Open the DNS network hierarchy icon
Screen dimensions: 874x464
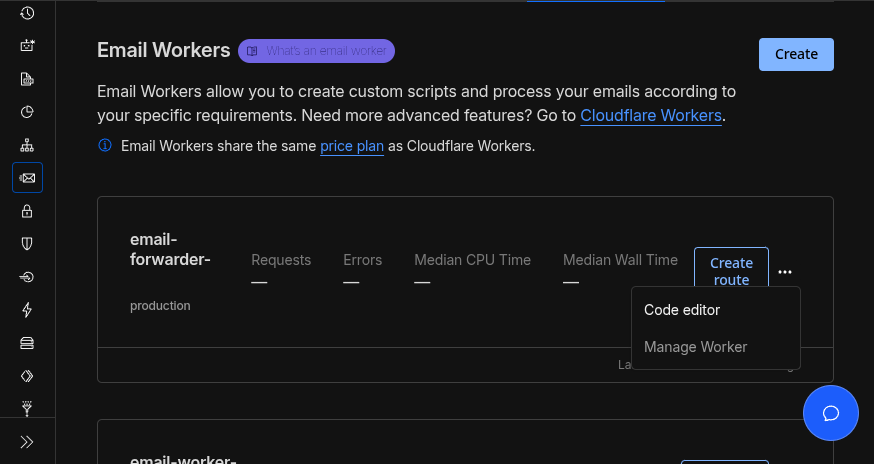tap(27, 145)
